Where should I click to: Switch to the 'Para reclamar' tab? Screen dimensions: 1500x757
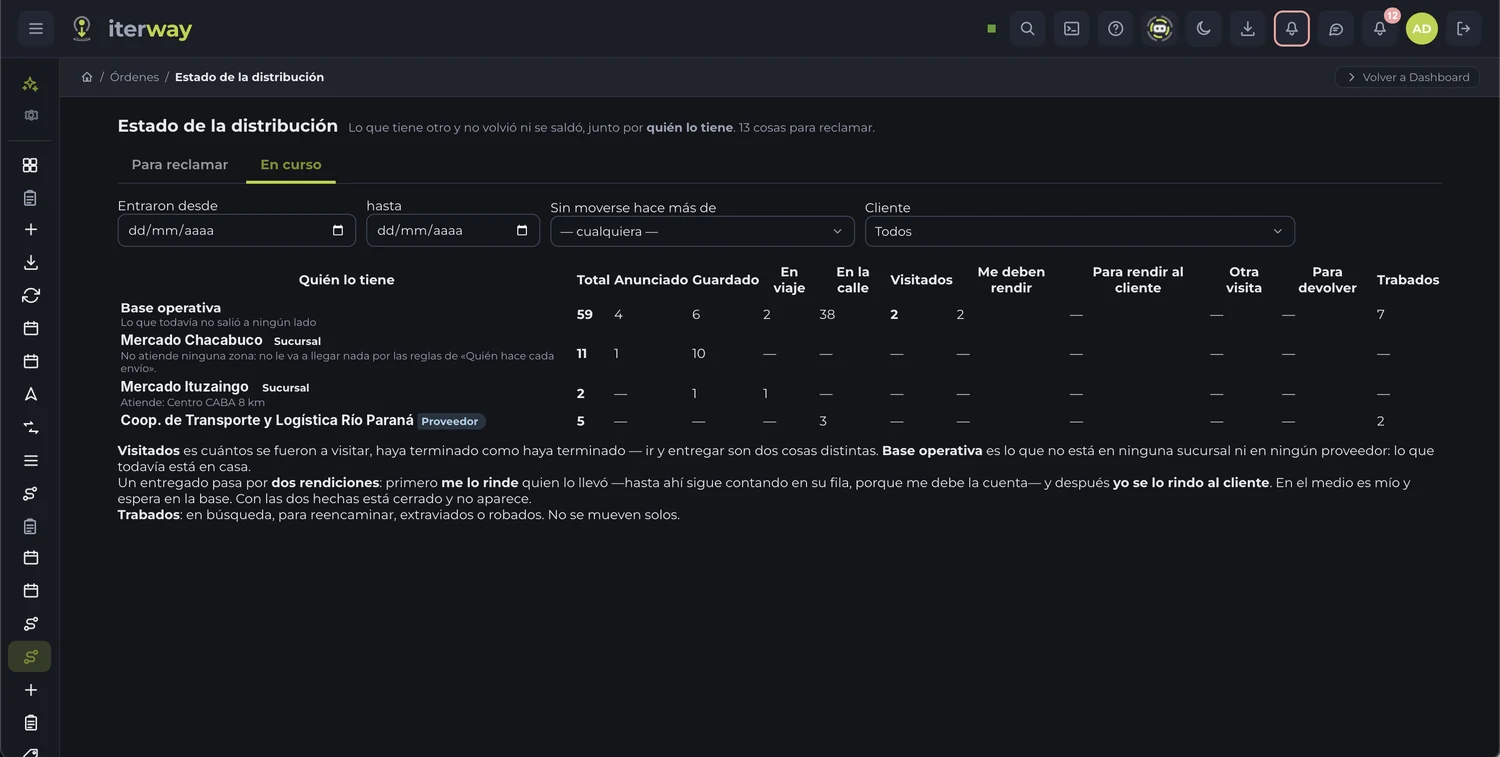coord(180,164)
